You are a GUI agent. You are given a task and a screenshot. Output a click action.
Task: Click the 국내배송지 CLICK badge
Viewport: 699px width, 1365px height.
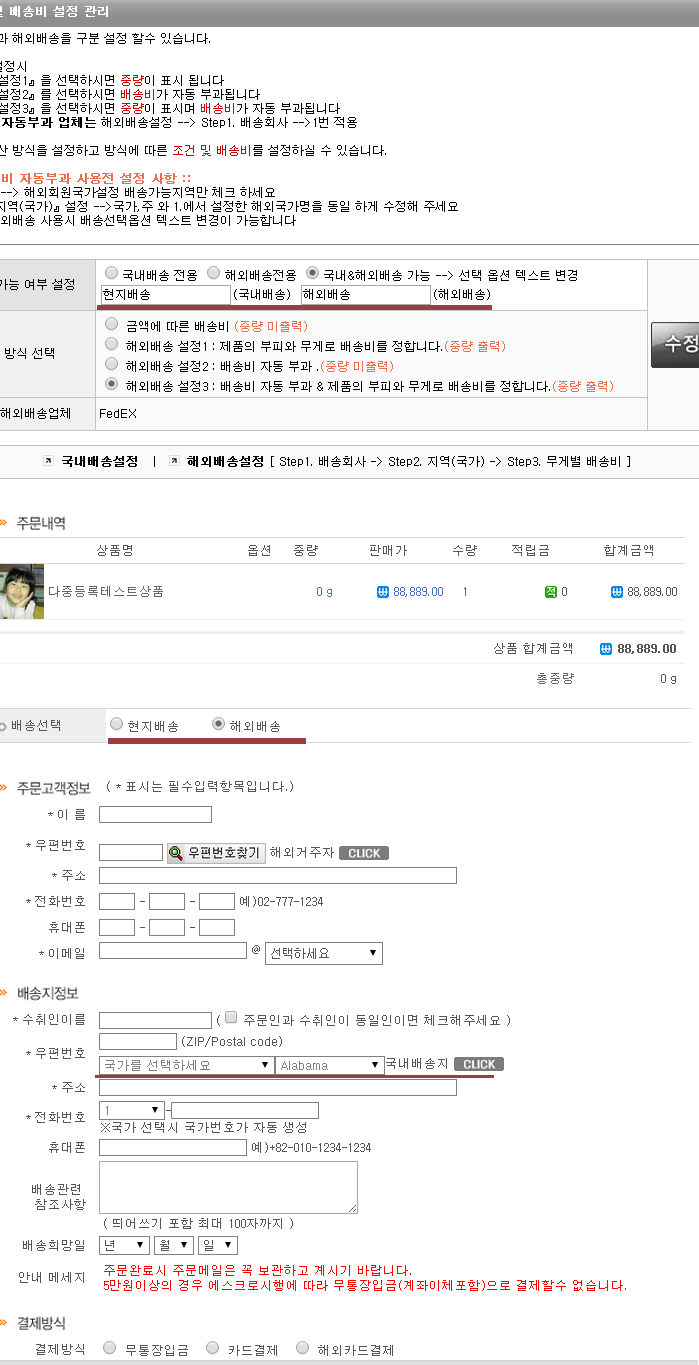479,1064
